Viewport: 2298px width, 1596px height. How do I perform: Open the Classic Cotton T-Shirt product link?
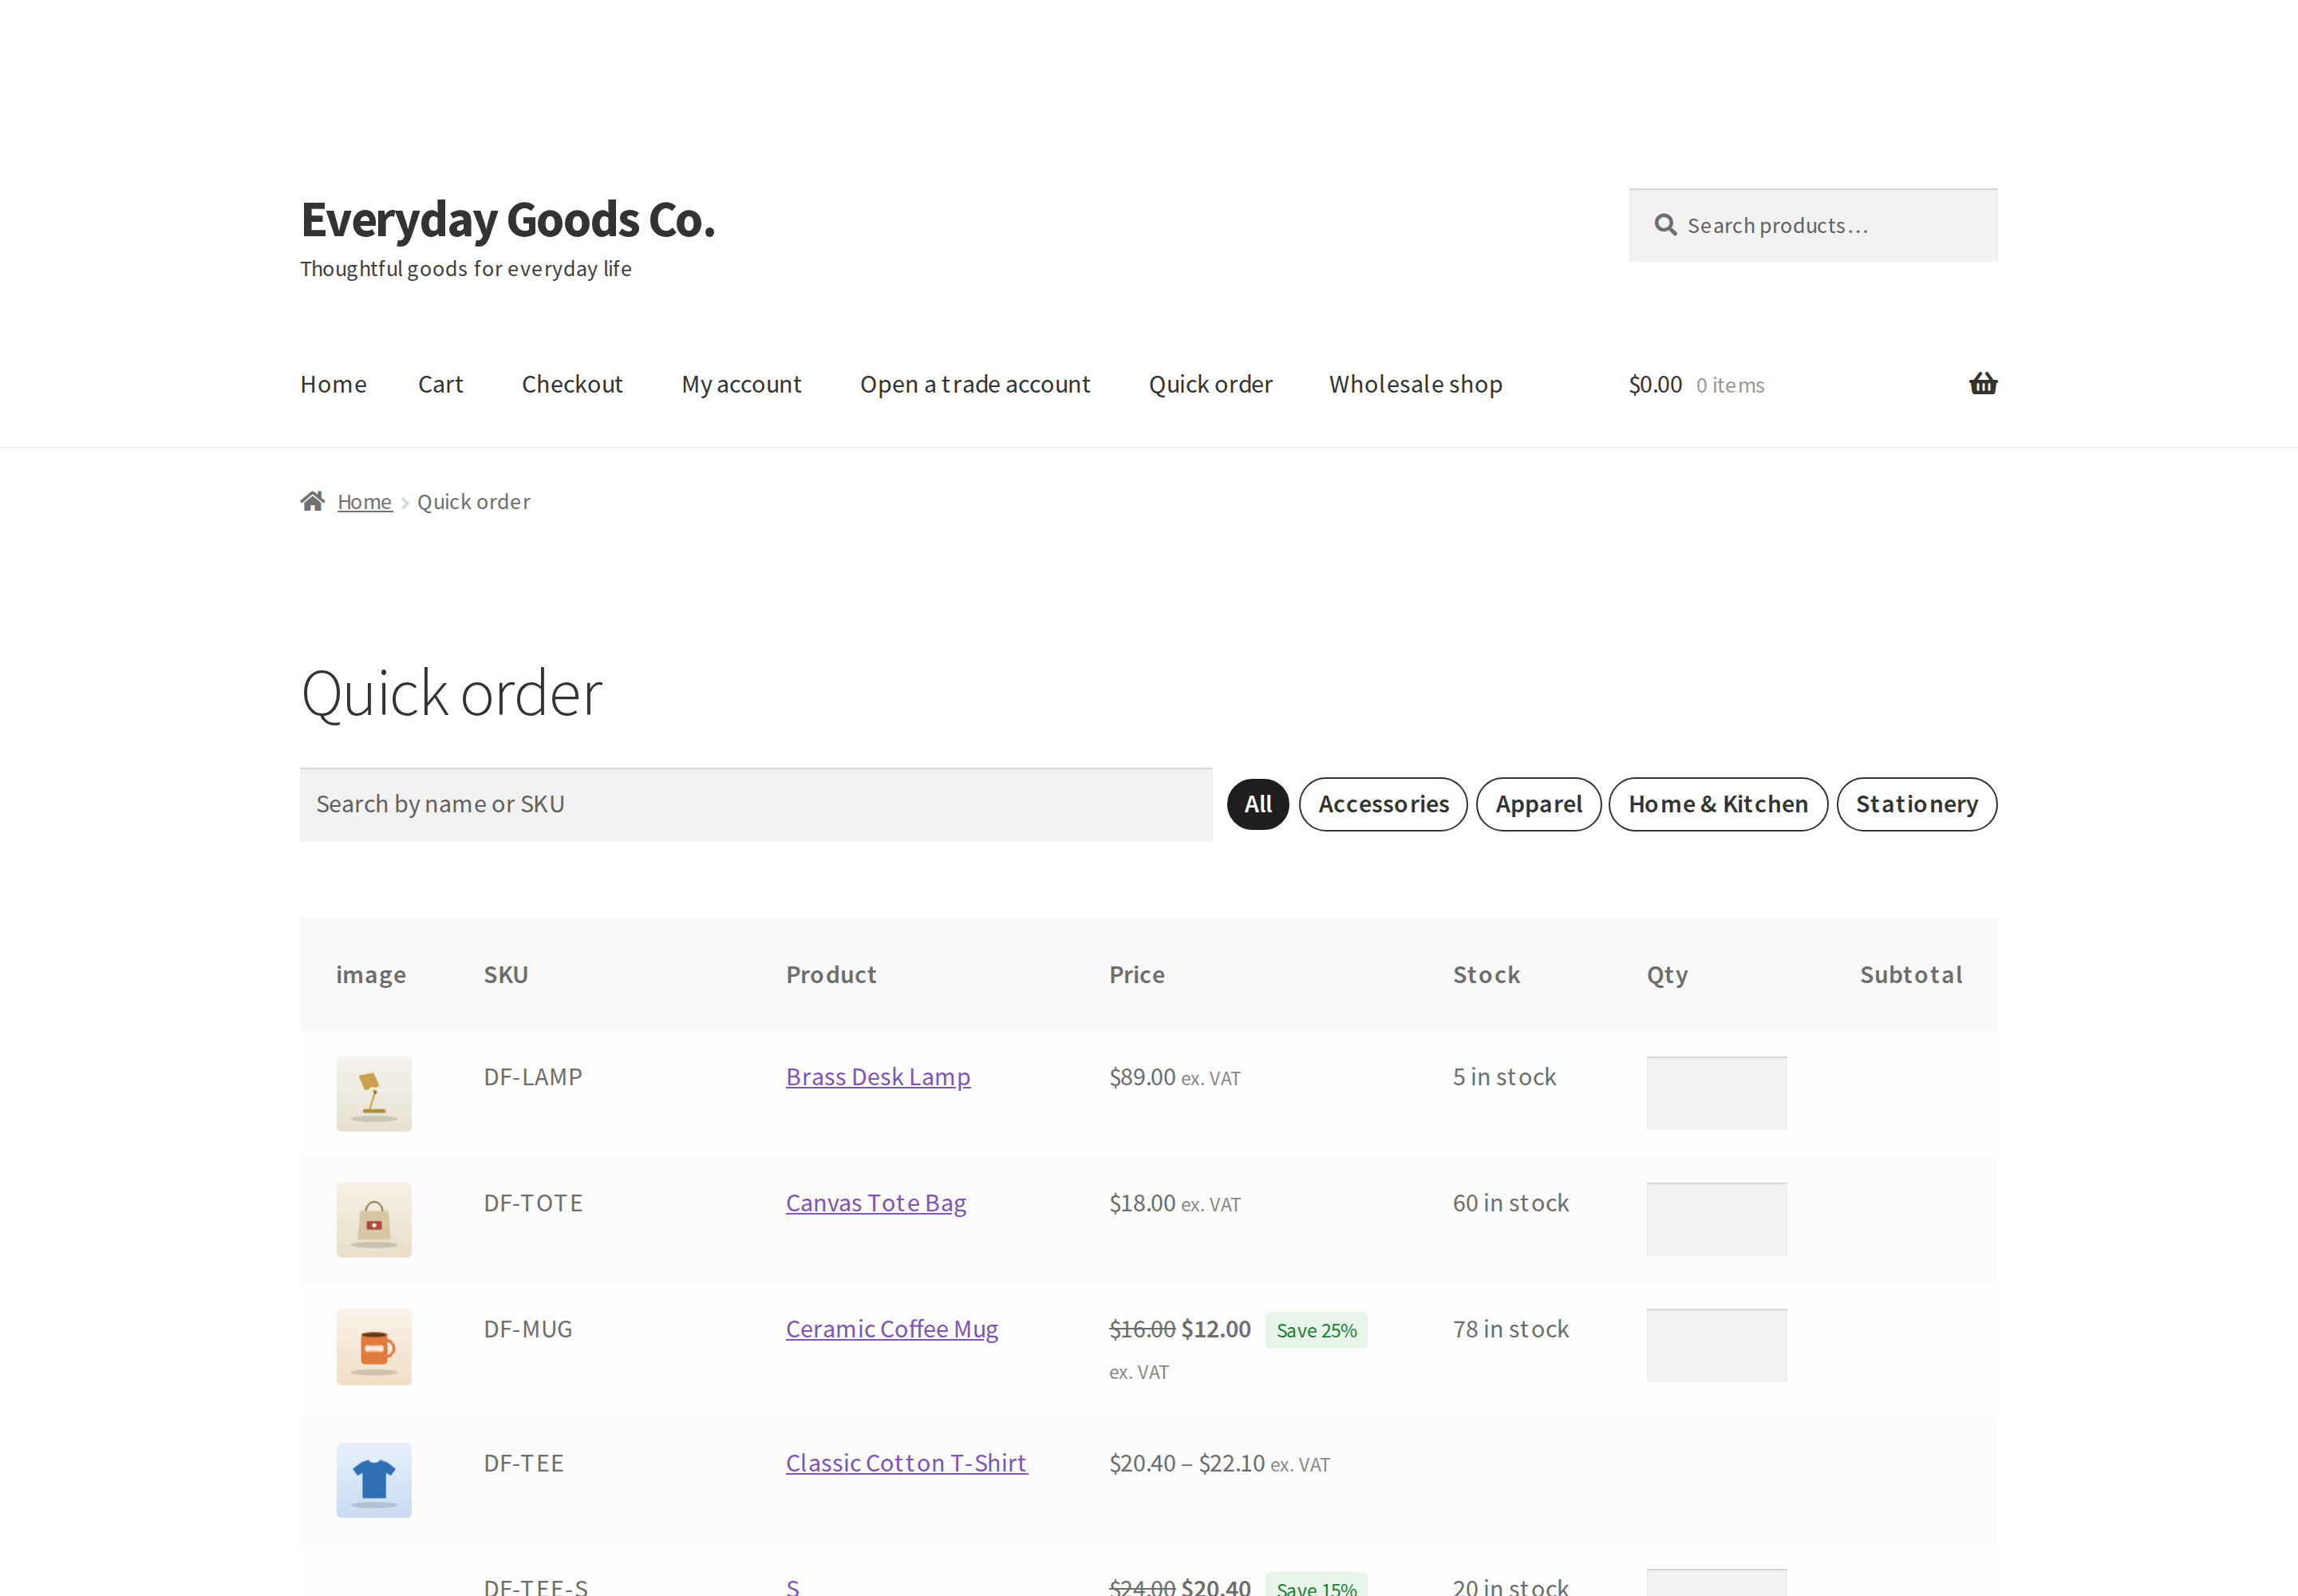[x=906, y=1463]
